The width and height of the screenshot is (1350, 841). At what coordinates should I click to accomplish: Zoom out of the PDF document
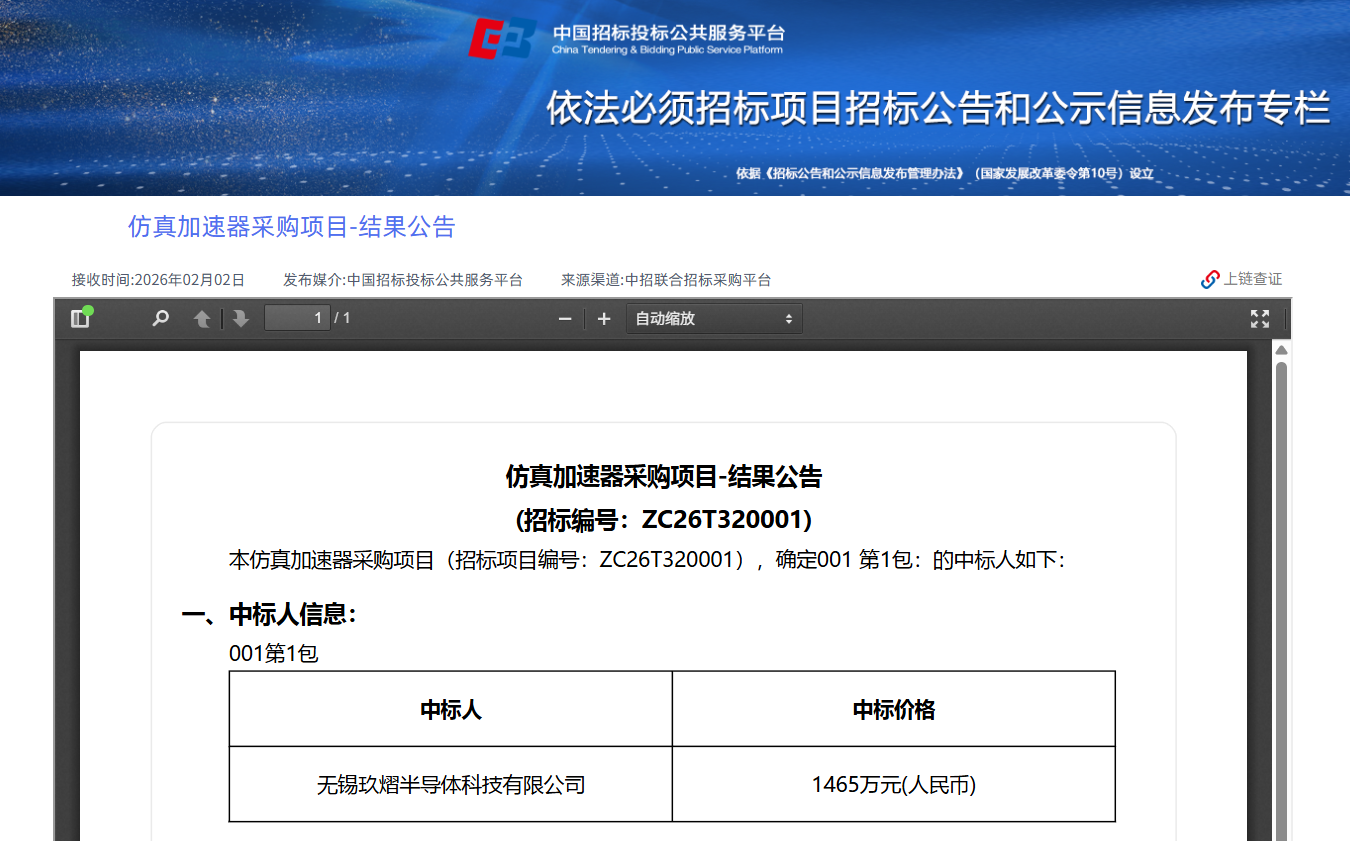click(x=564, y=318)
